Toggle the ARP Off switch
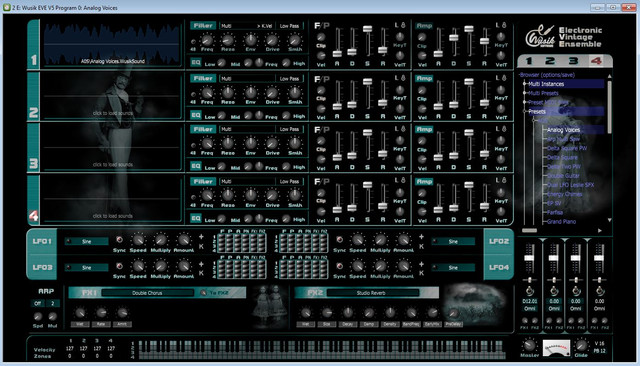This screenshot has height=366, width=640. click(x=38, y=303)
